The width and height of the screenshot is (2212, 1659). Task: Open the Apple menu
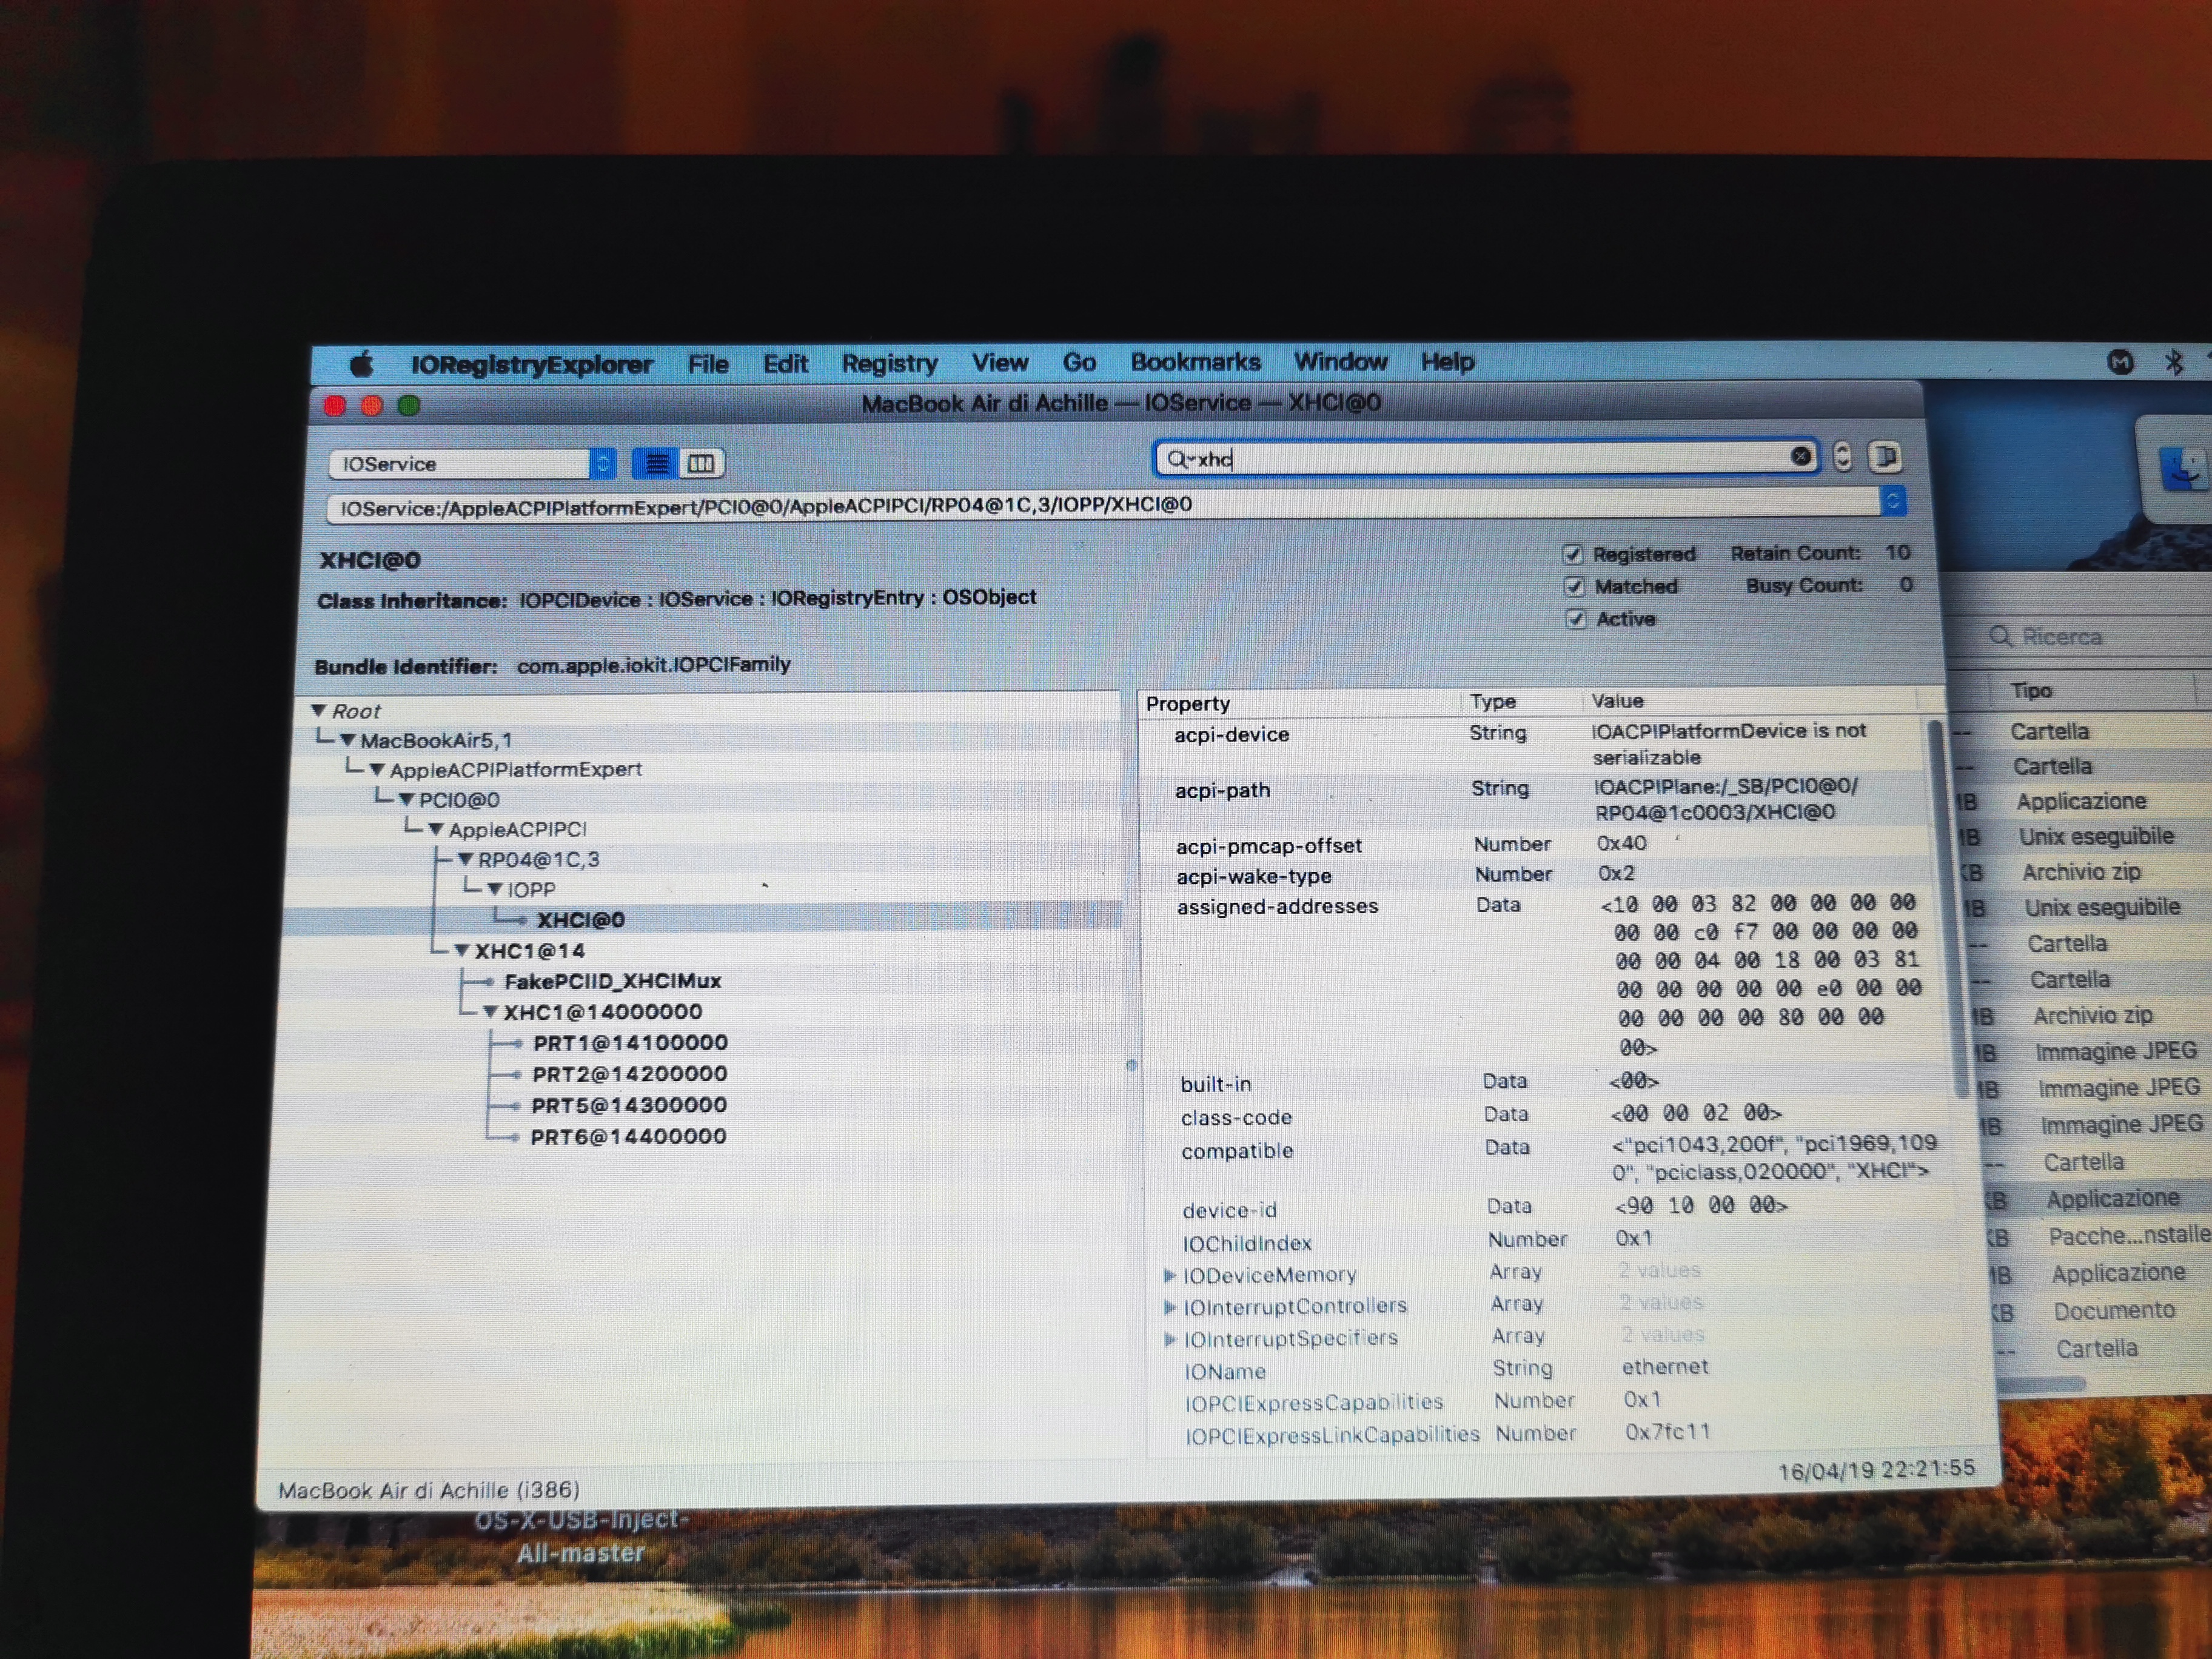coord(362,365)
